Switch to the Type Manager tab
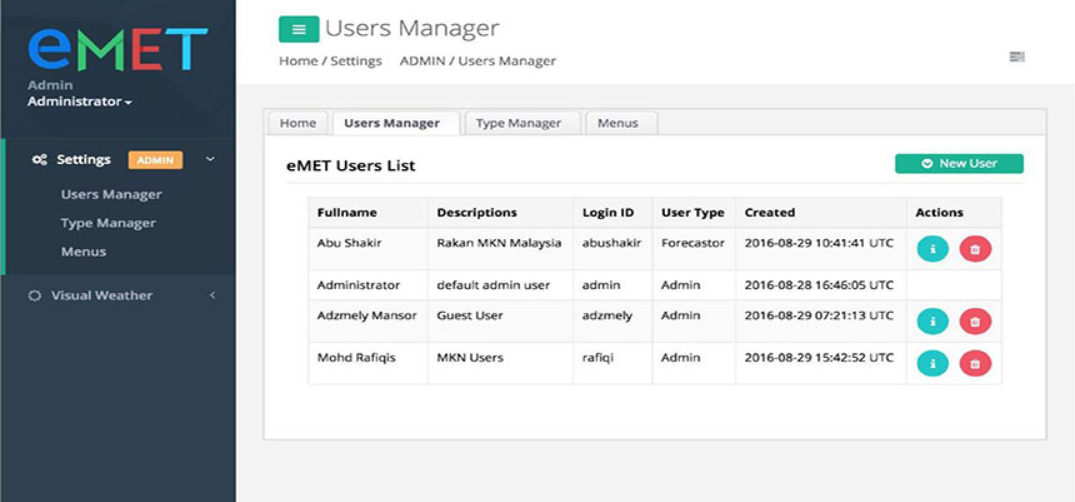 518,123
